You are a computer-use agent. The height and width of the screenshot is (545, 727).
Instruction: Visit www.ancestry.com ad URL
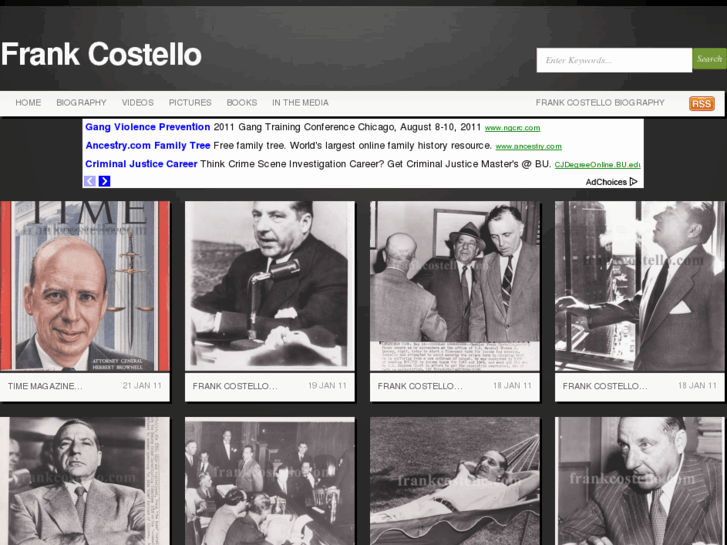tap(529, 147)
